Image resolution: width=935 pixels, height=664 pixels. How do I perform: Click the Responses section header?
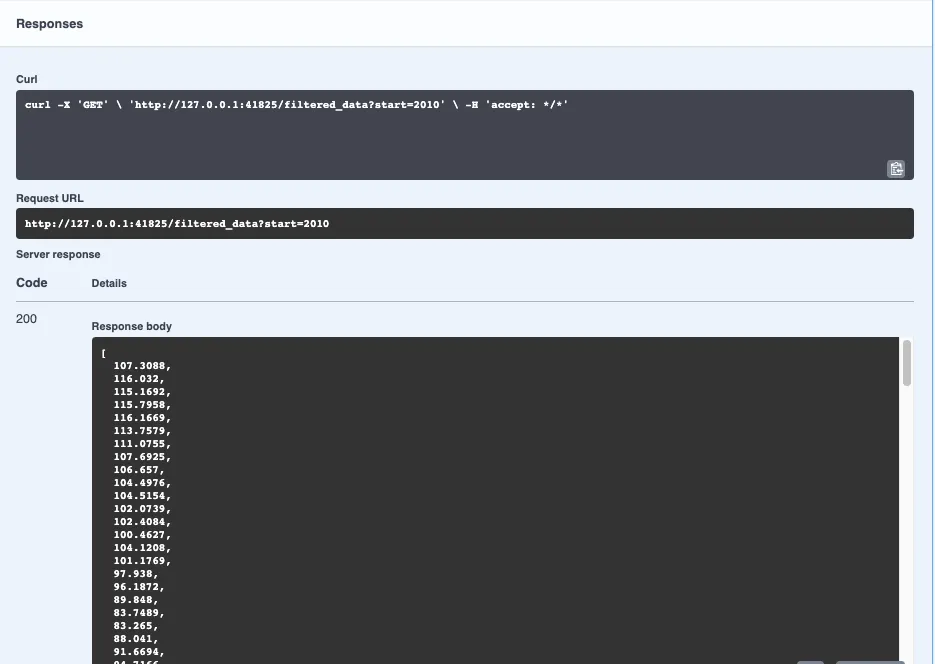(49, 23)
